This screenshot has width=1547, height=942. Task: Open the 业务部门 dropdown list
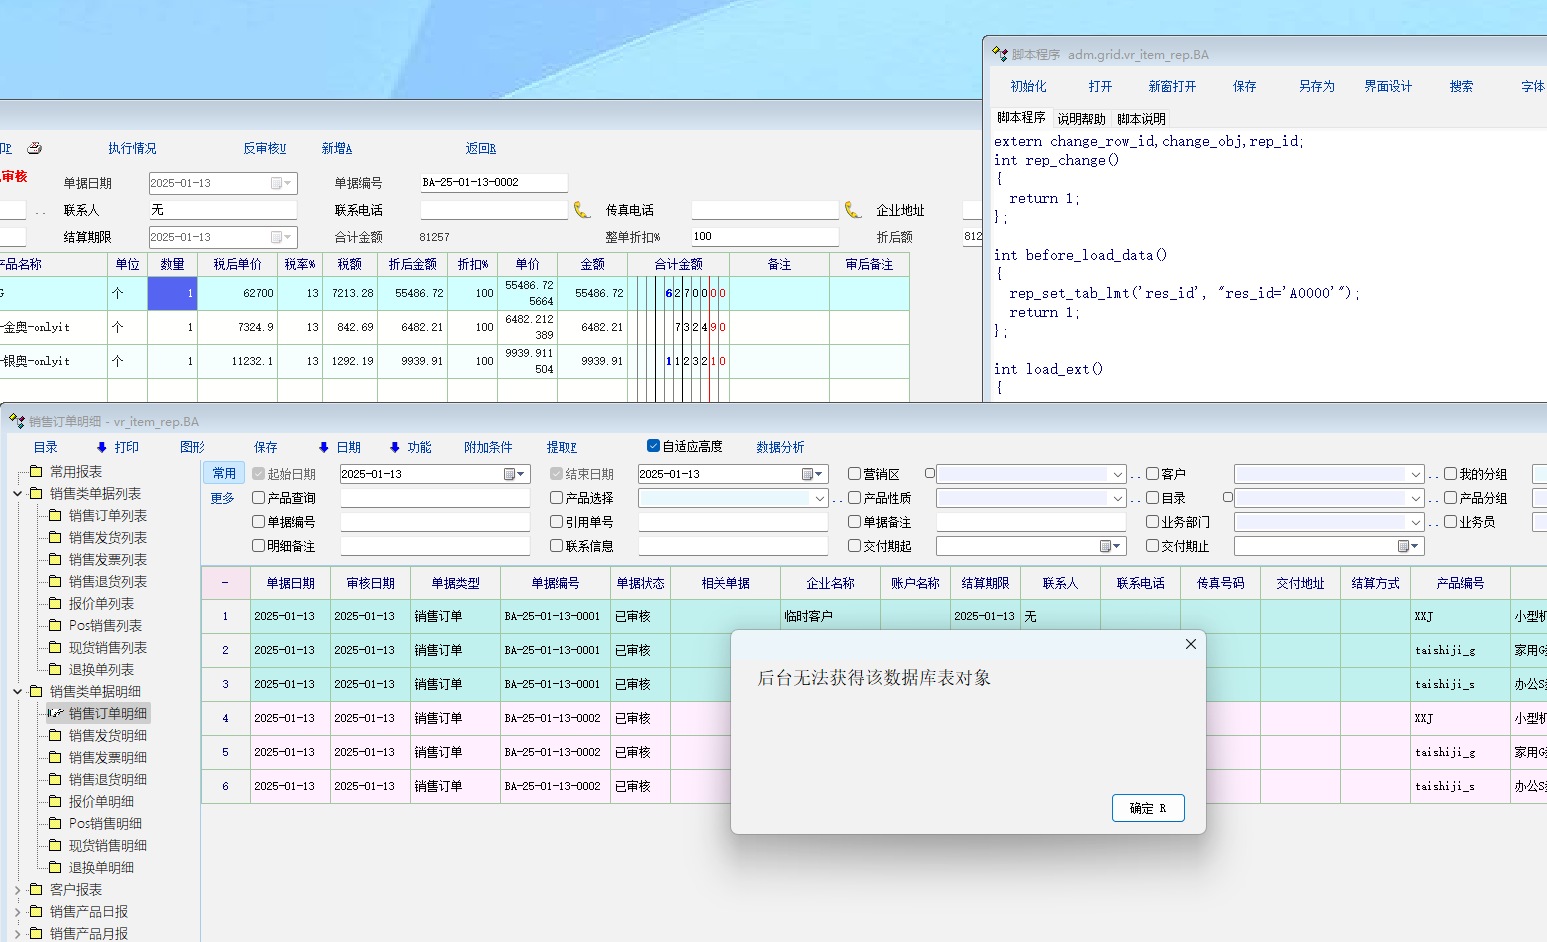(1415, 522)
